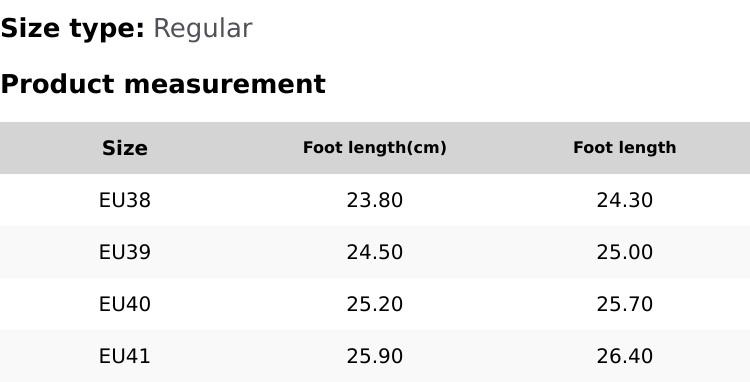Viewport: 750px width, 382px height.
Task: Click the 25.00 value in EU39 row
Action: click(x=625, y=252)
